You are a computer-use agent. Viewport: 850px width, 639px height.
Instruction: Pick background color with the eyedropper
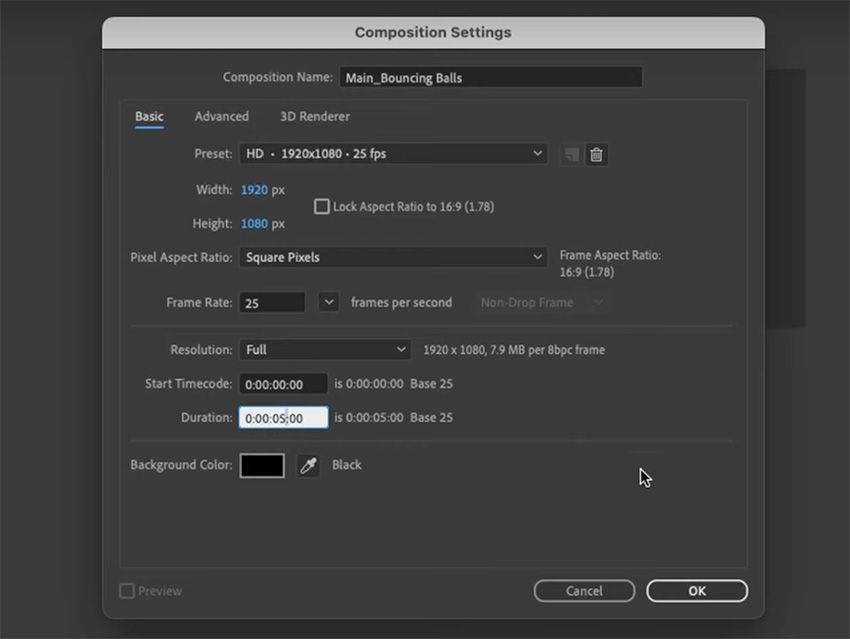(307, 465)
